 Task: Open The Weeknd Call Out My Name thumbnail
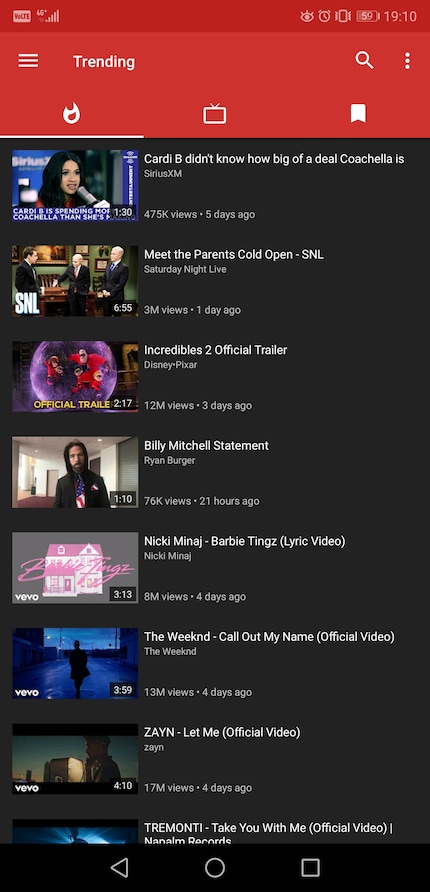point(75,663)
